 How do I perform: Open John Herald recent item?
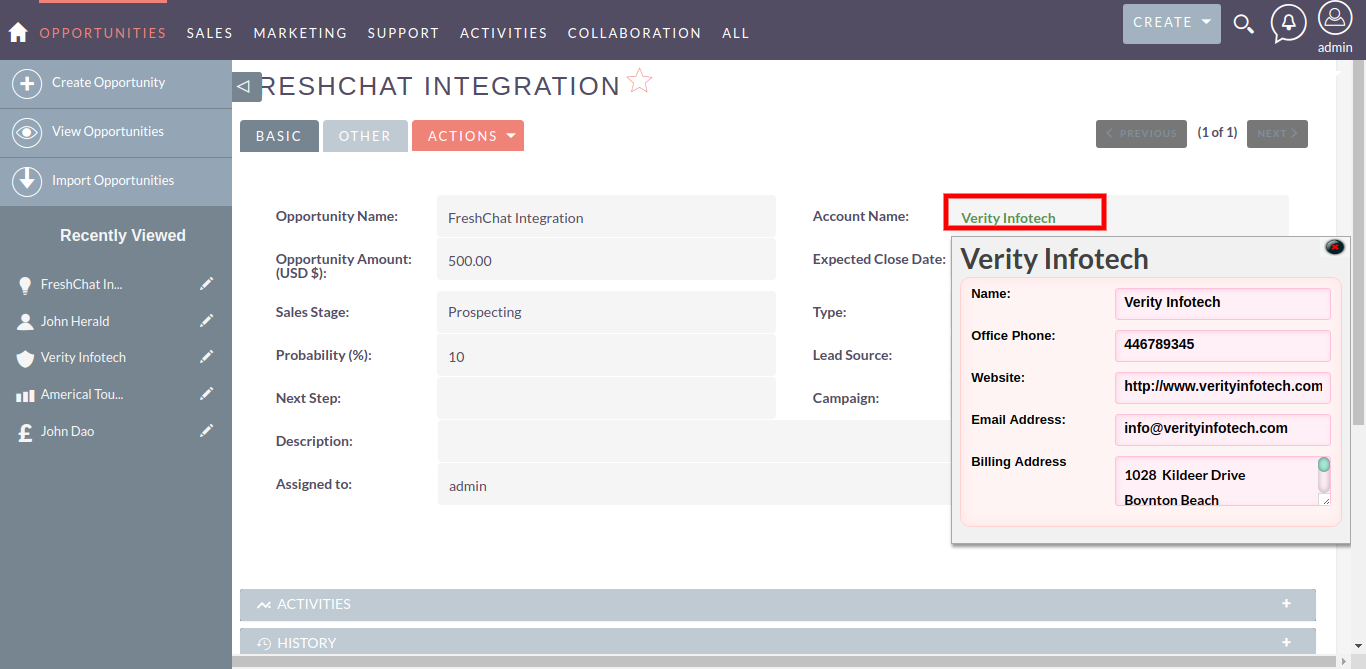(75, 322)
